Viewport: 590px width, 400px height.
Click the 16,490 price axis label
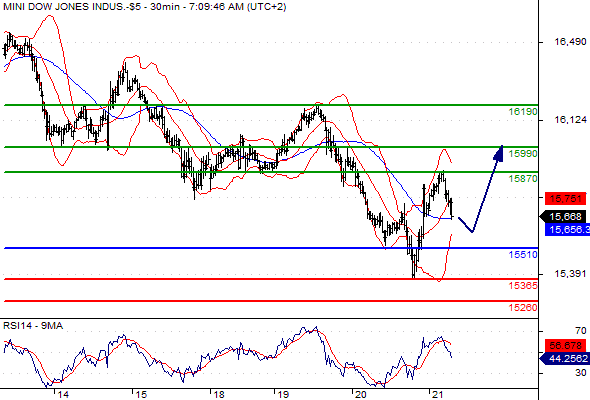570,41
